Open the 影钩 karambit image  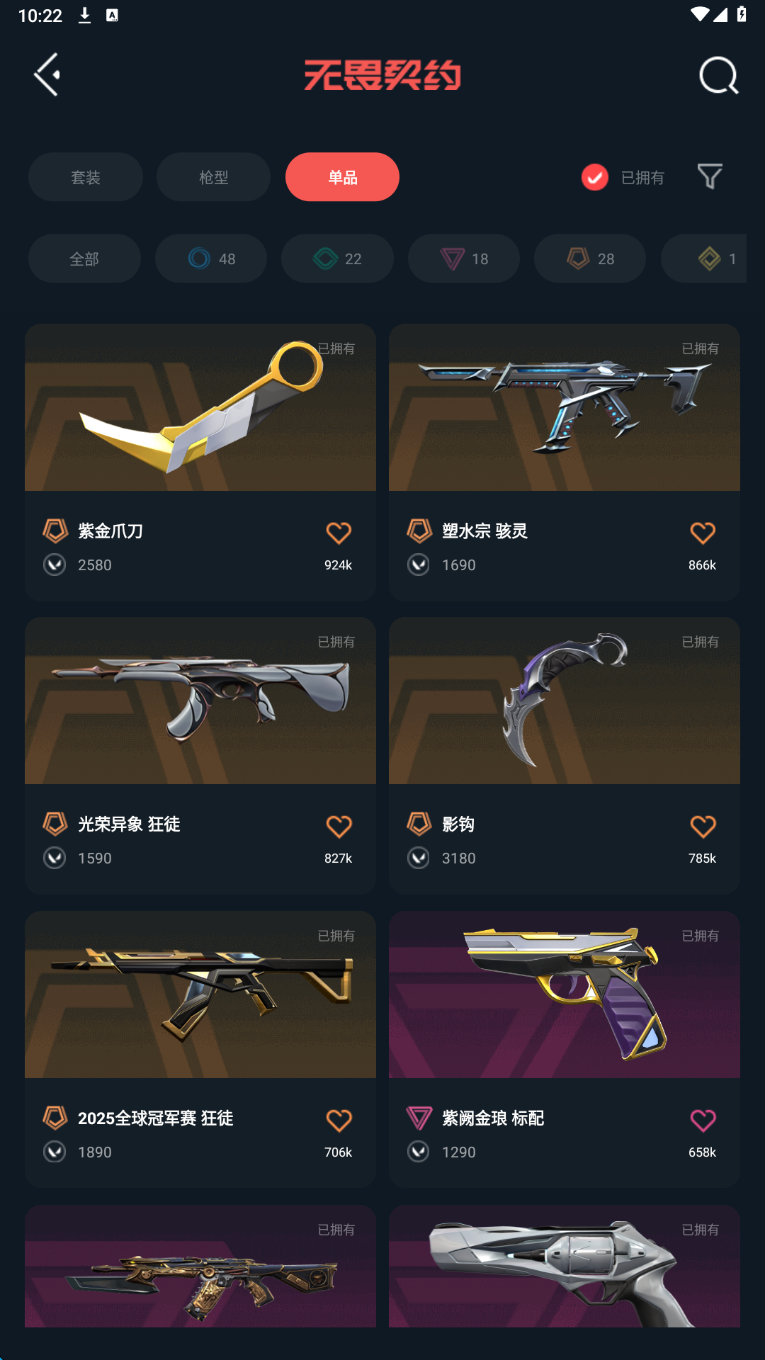(x=564, y=700)
